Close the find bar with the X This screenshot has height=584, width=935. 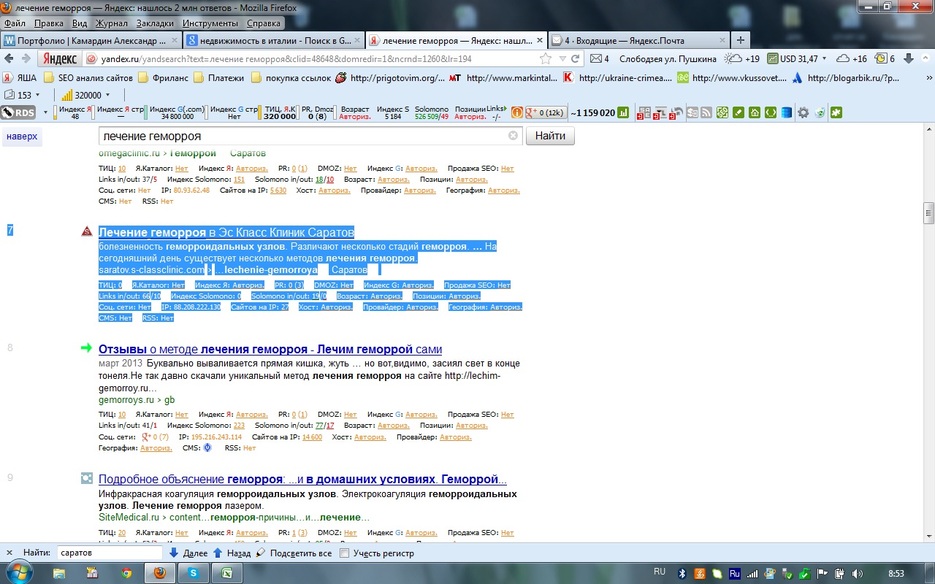click(x=8, y=552)
